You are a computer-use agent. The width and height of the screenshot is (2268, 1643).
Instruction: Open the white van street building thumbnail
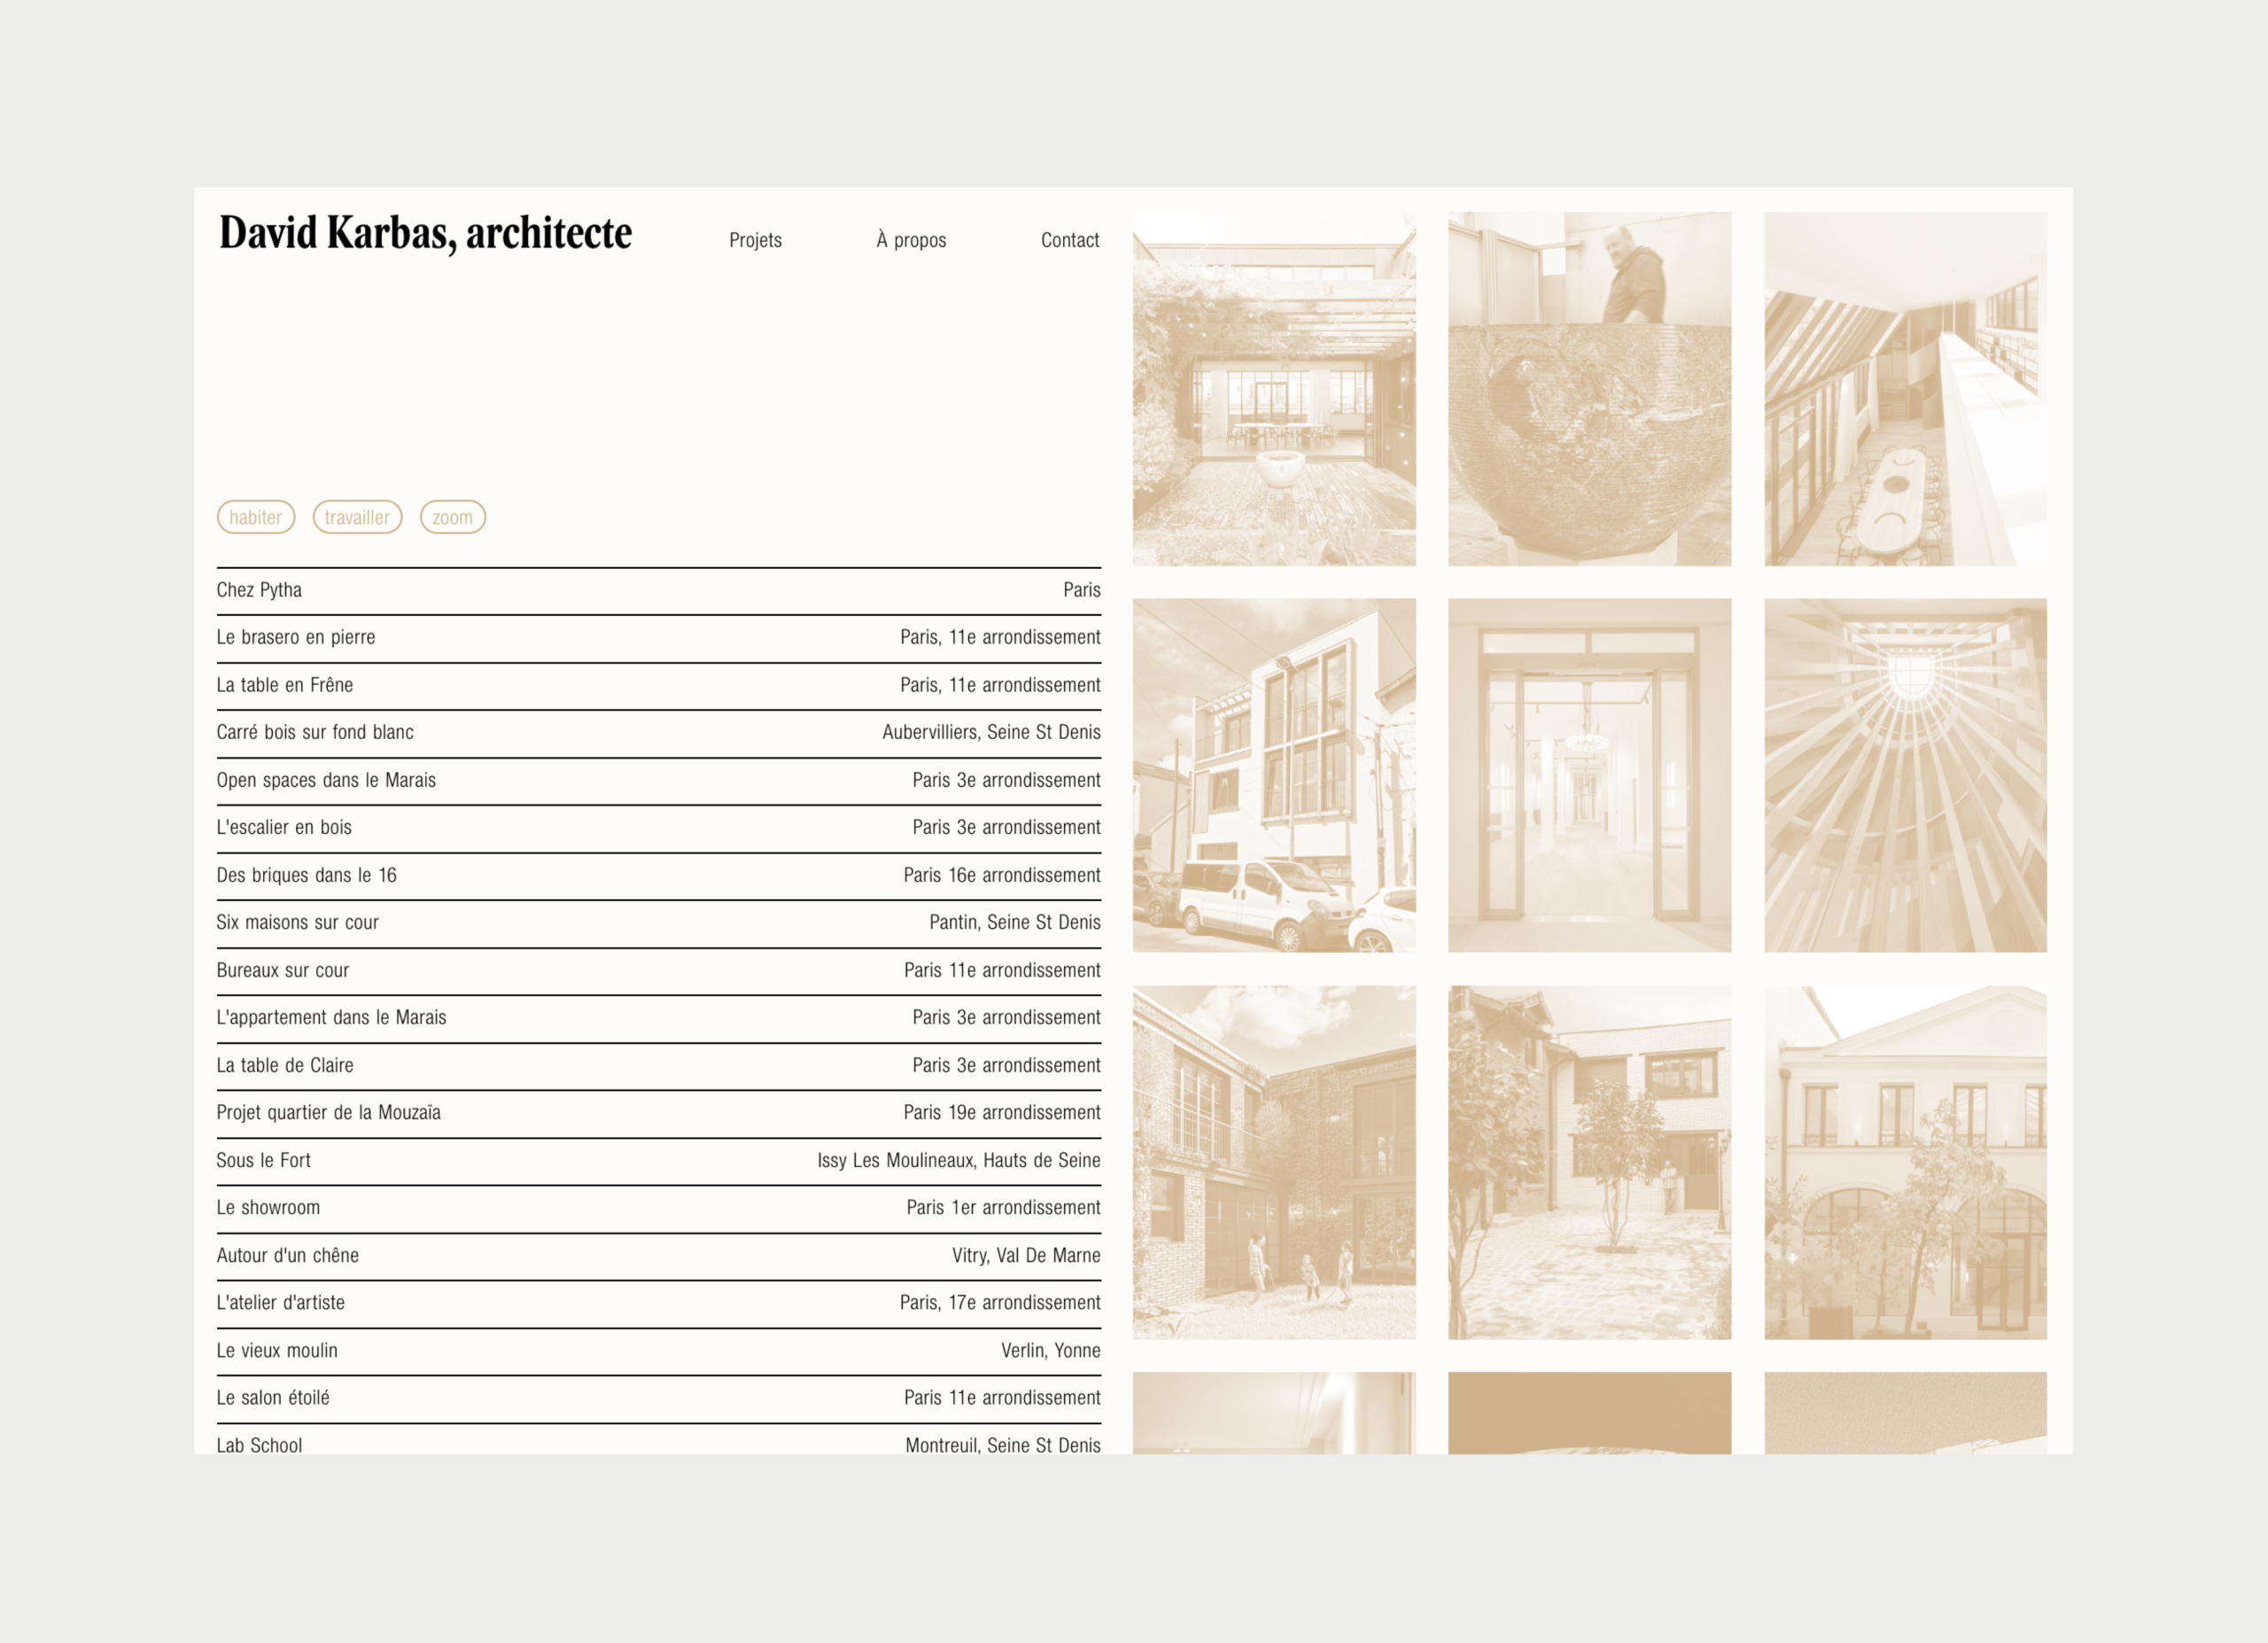(x=1273, y=775)
